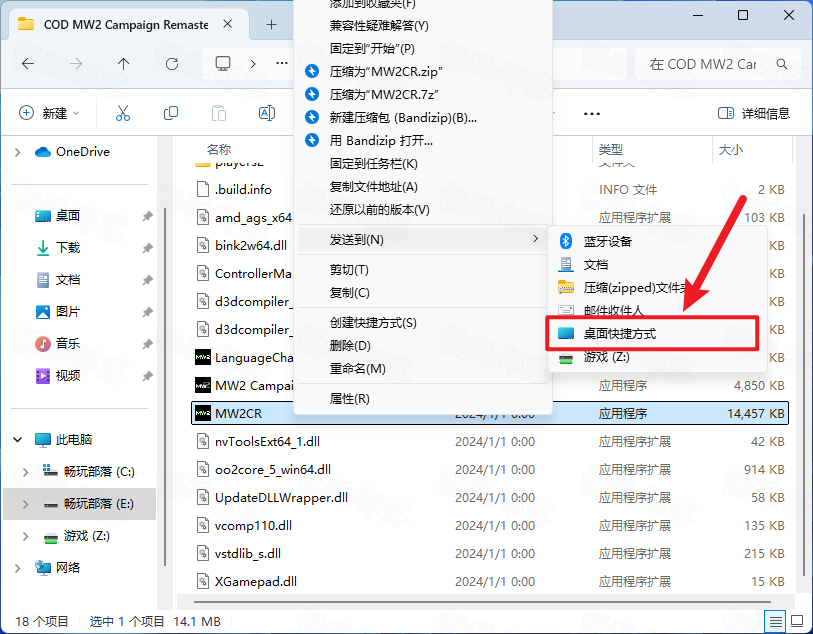Refresh the folder view
The image size is (813, 634).
[172, 64]
